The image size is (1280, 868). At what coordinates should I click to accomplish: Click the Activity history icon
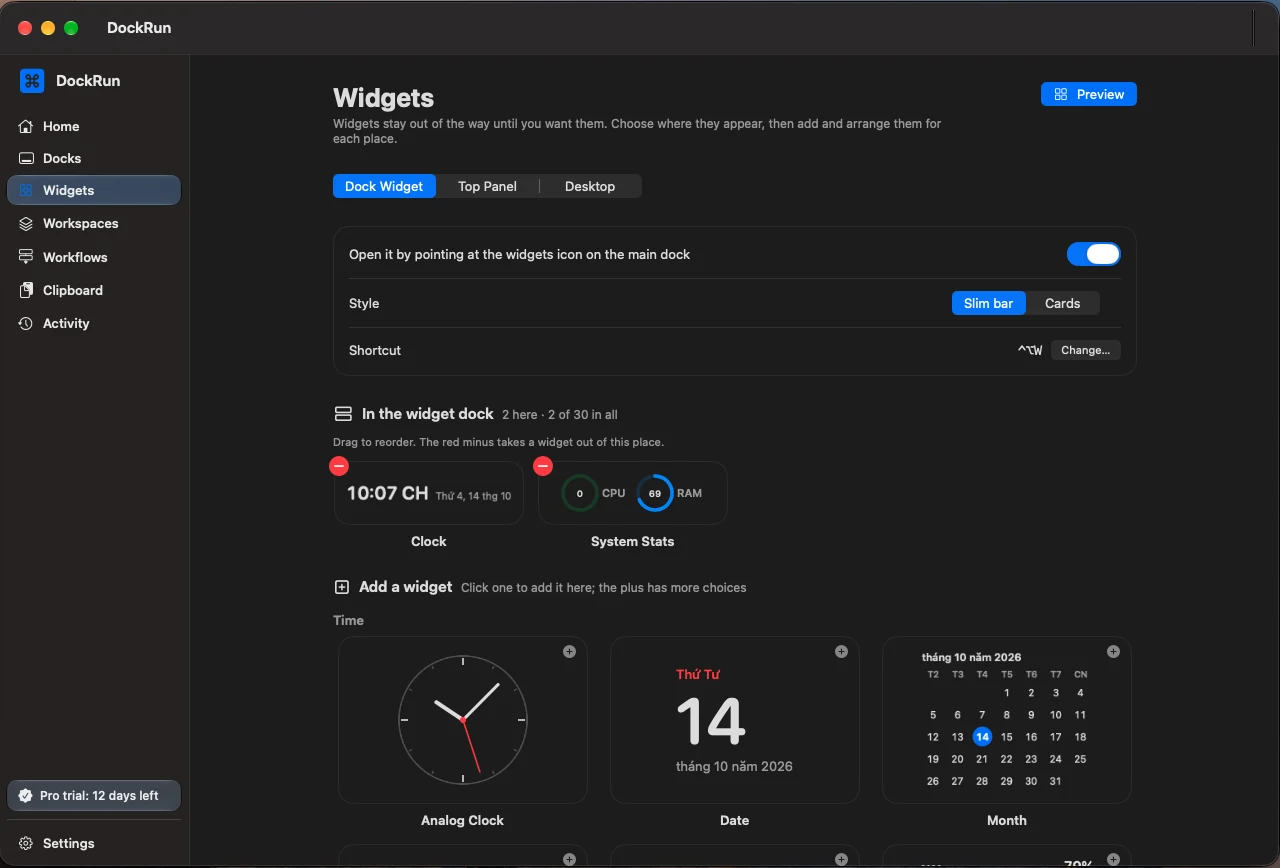26,324
